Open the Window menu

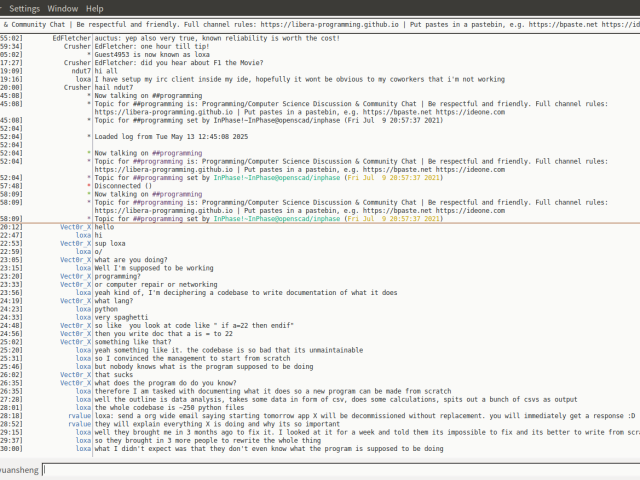[63, 7]
